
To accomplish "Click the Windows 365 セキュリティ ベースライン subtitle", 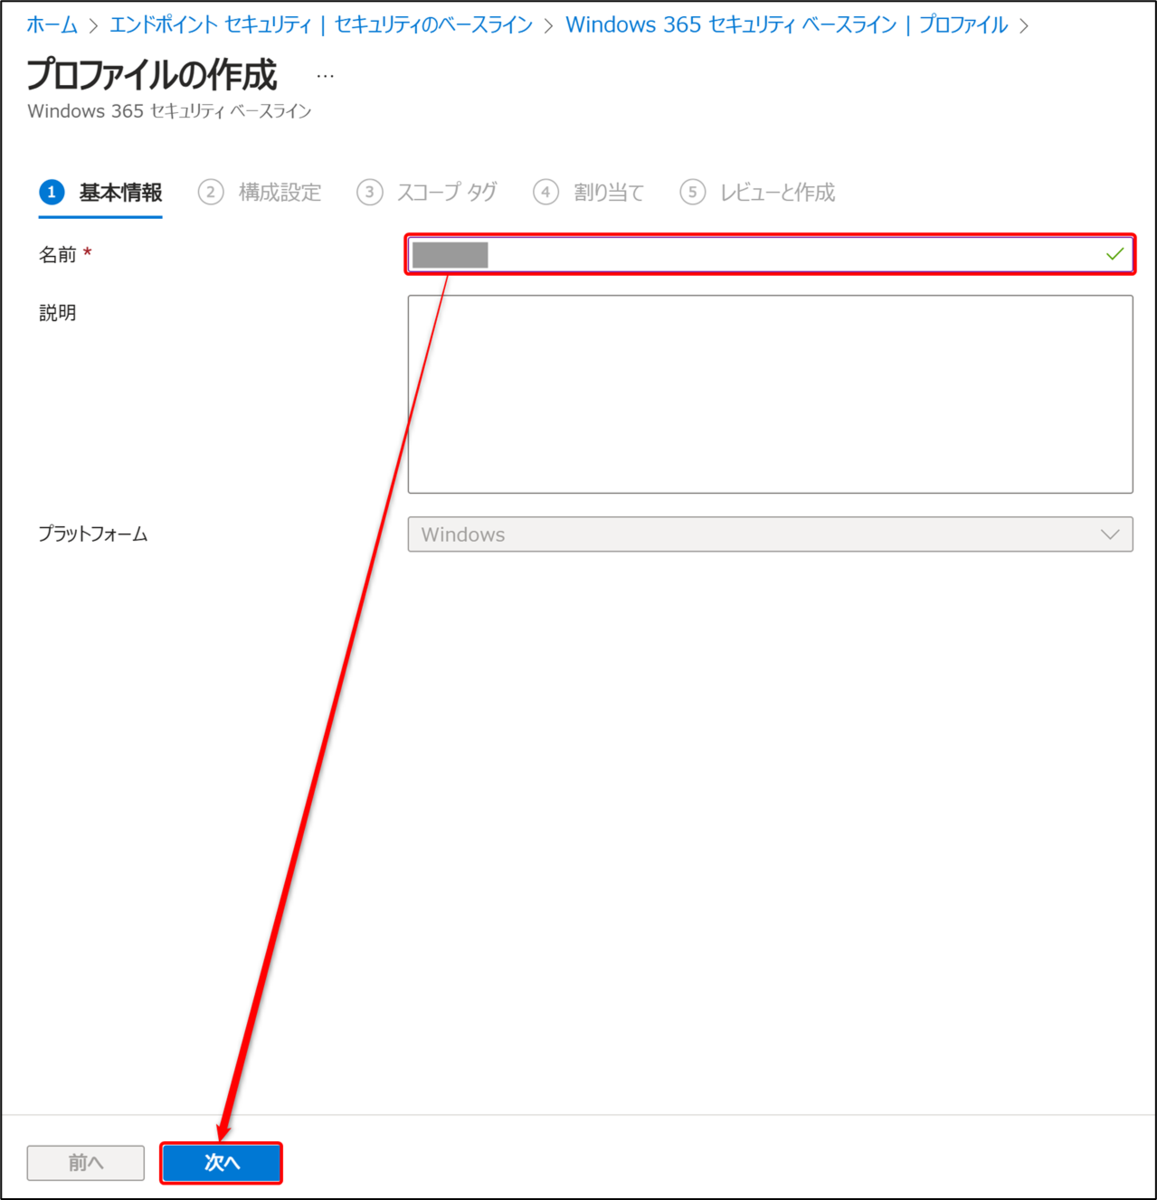I will point(169,111).
